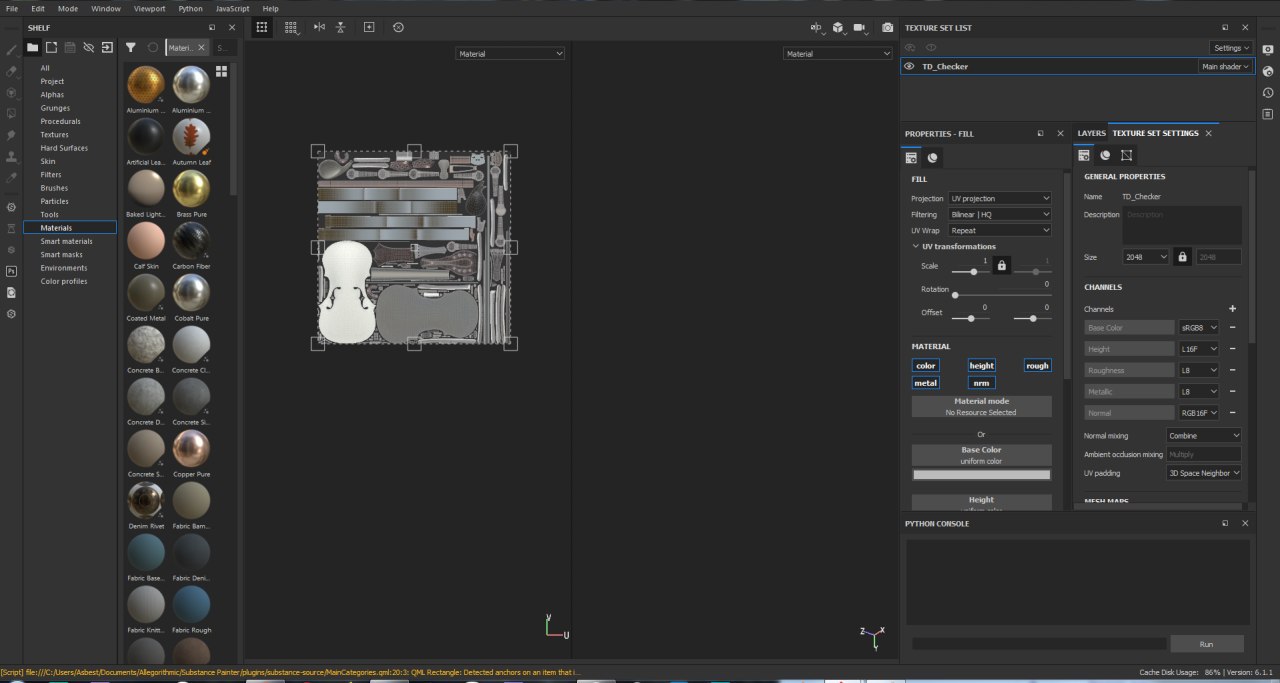Toggle the UV scale lock
This screenshot has width=1280, height=683.
1002,265
